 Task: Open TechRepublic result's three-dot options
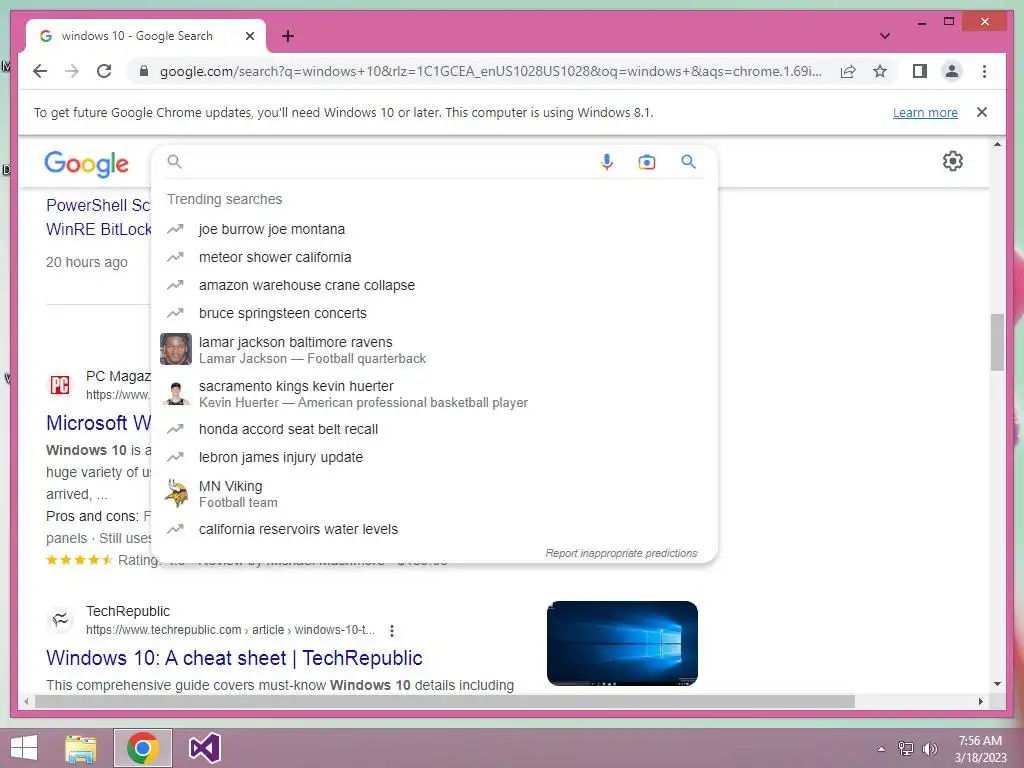coord(392,631)
